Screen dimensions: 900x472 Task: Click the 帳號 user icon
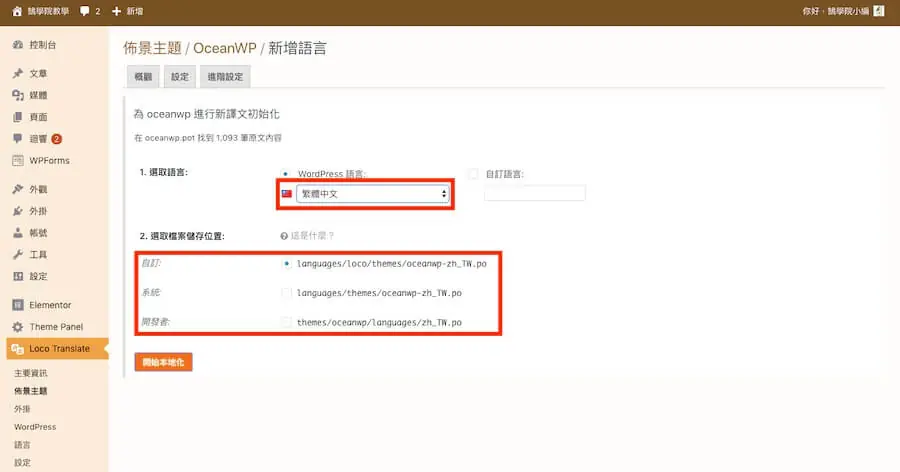tap(18, 233)
